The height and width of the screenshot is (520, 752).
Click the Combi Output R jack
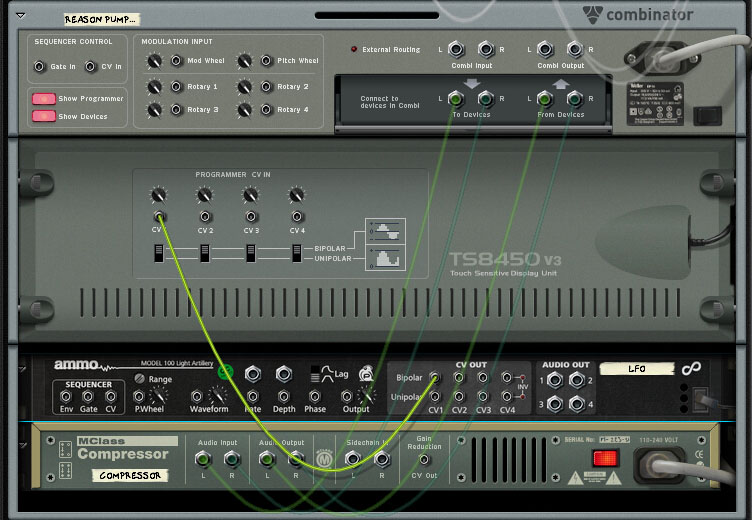[x=575, y=49]
